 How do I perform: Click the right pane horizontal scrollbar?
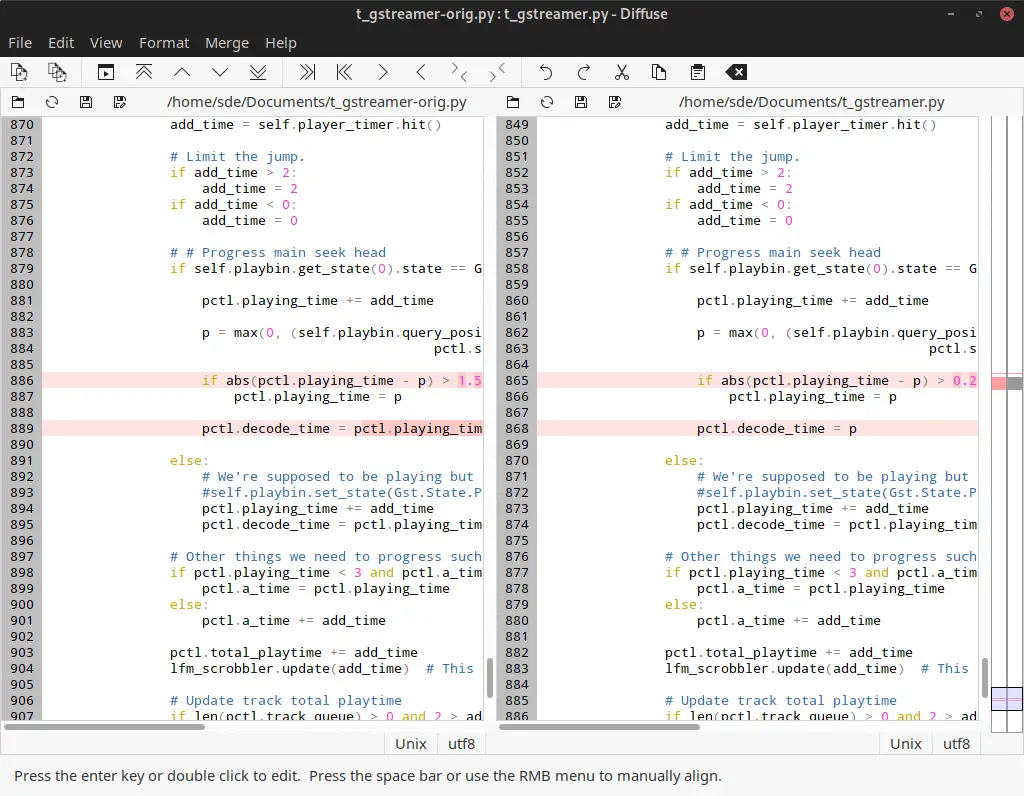(600, 726)
